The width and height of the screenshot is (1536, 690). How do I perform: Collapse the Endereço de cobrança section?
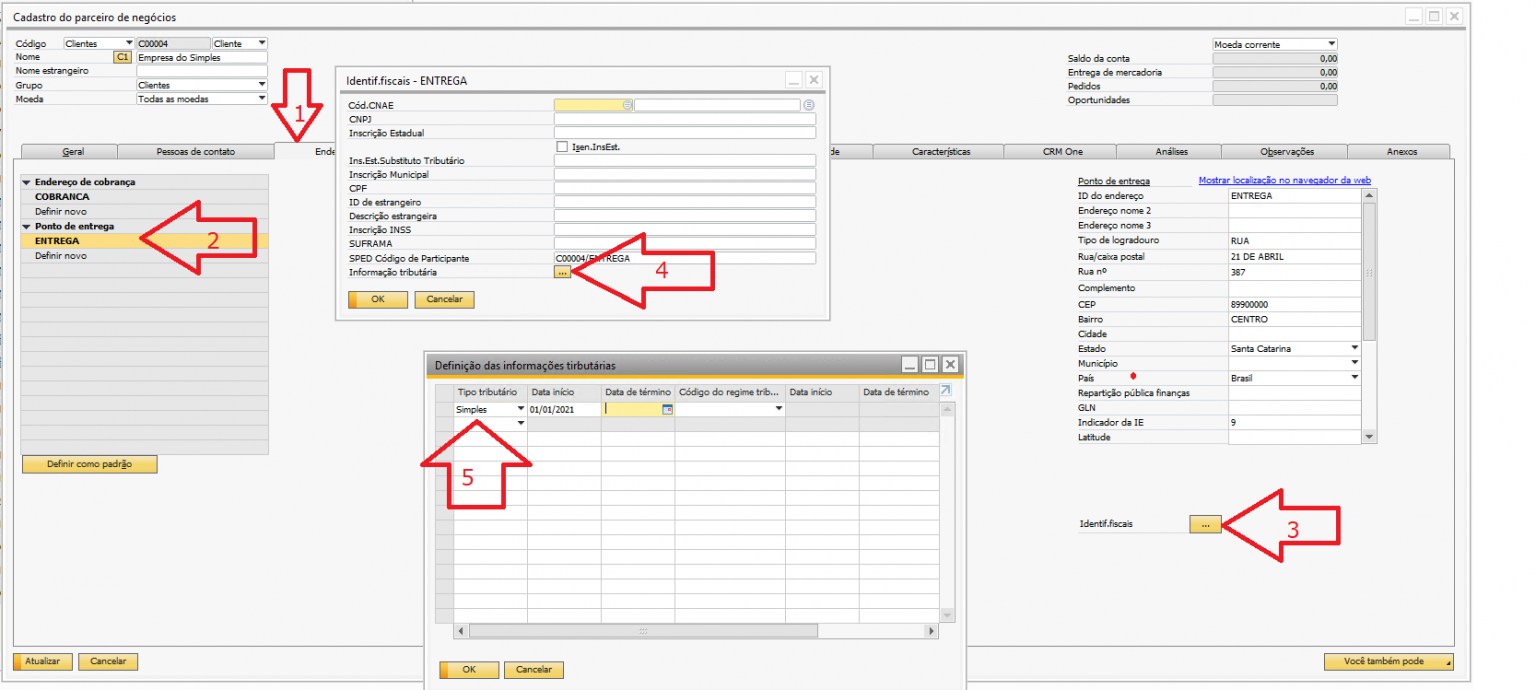(x=26, y=183)
